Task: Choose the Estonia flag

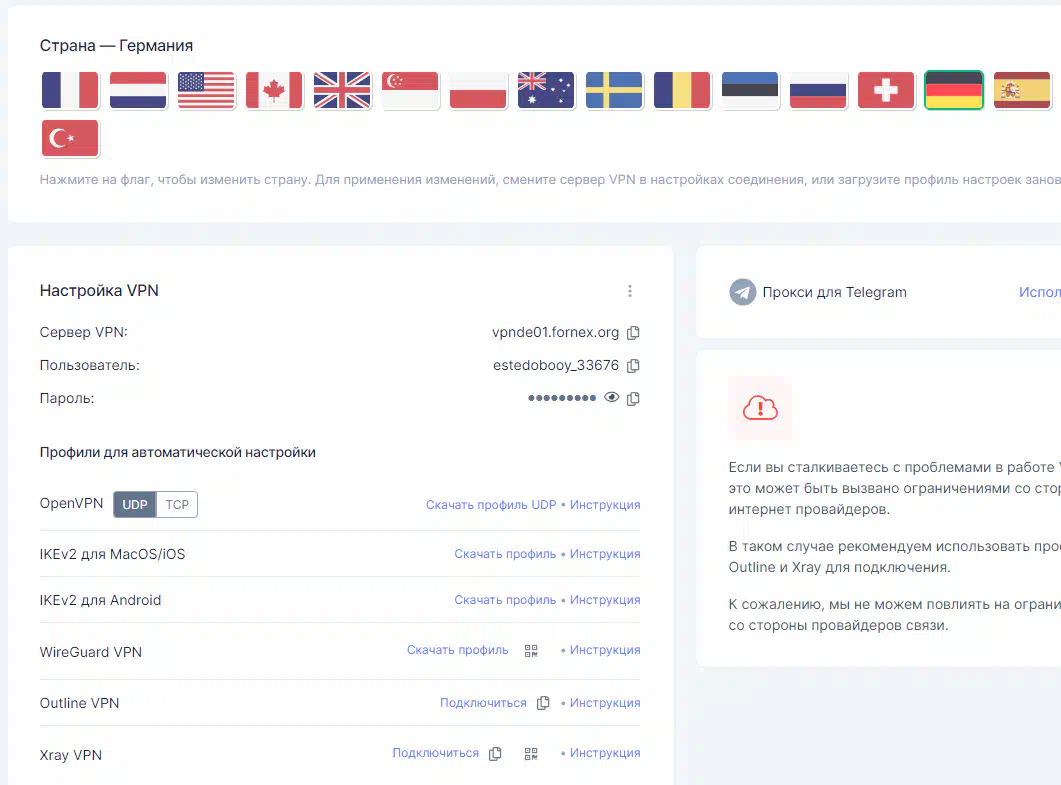Action: click(750, 90)
